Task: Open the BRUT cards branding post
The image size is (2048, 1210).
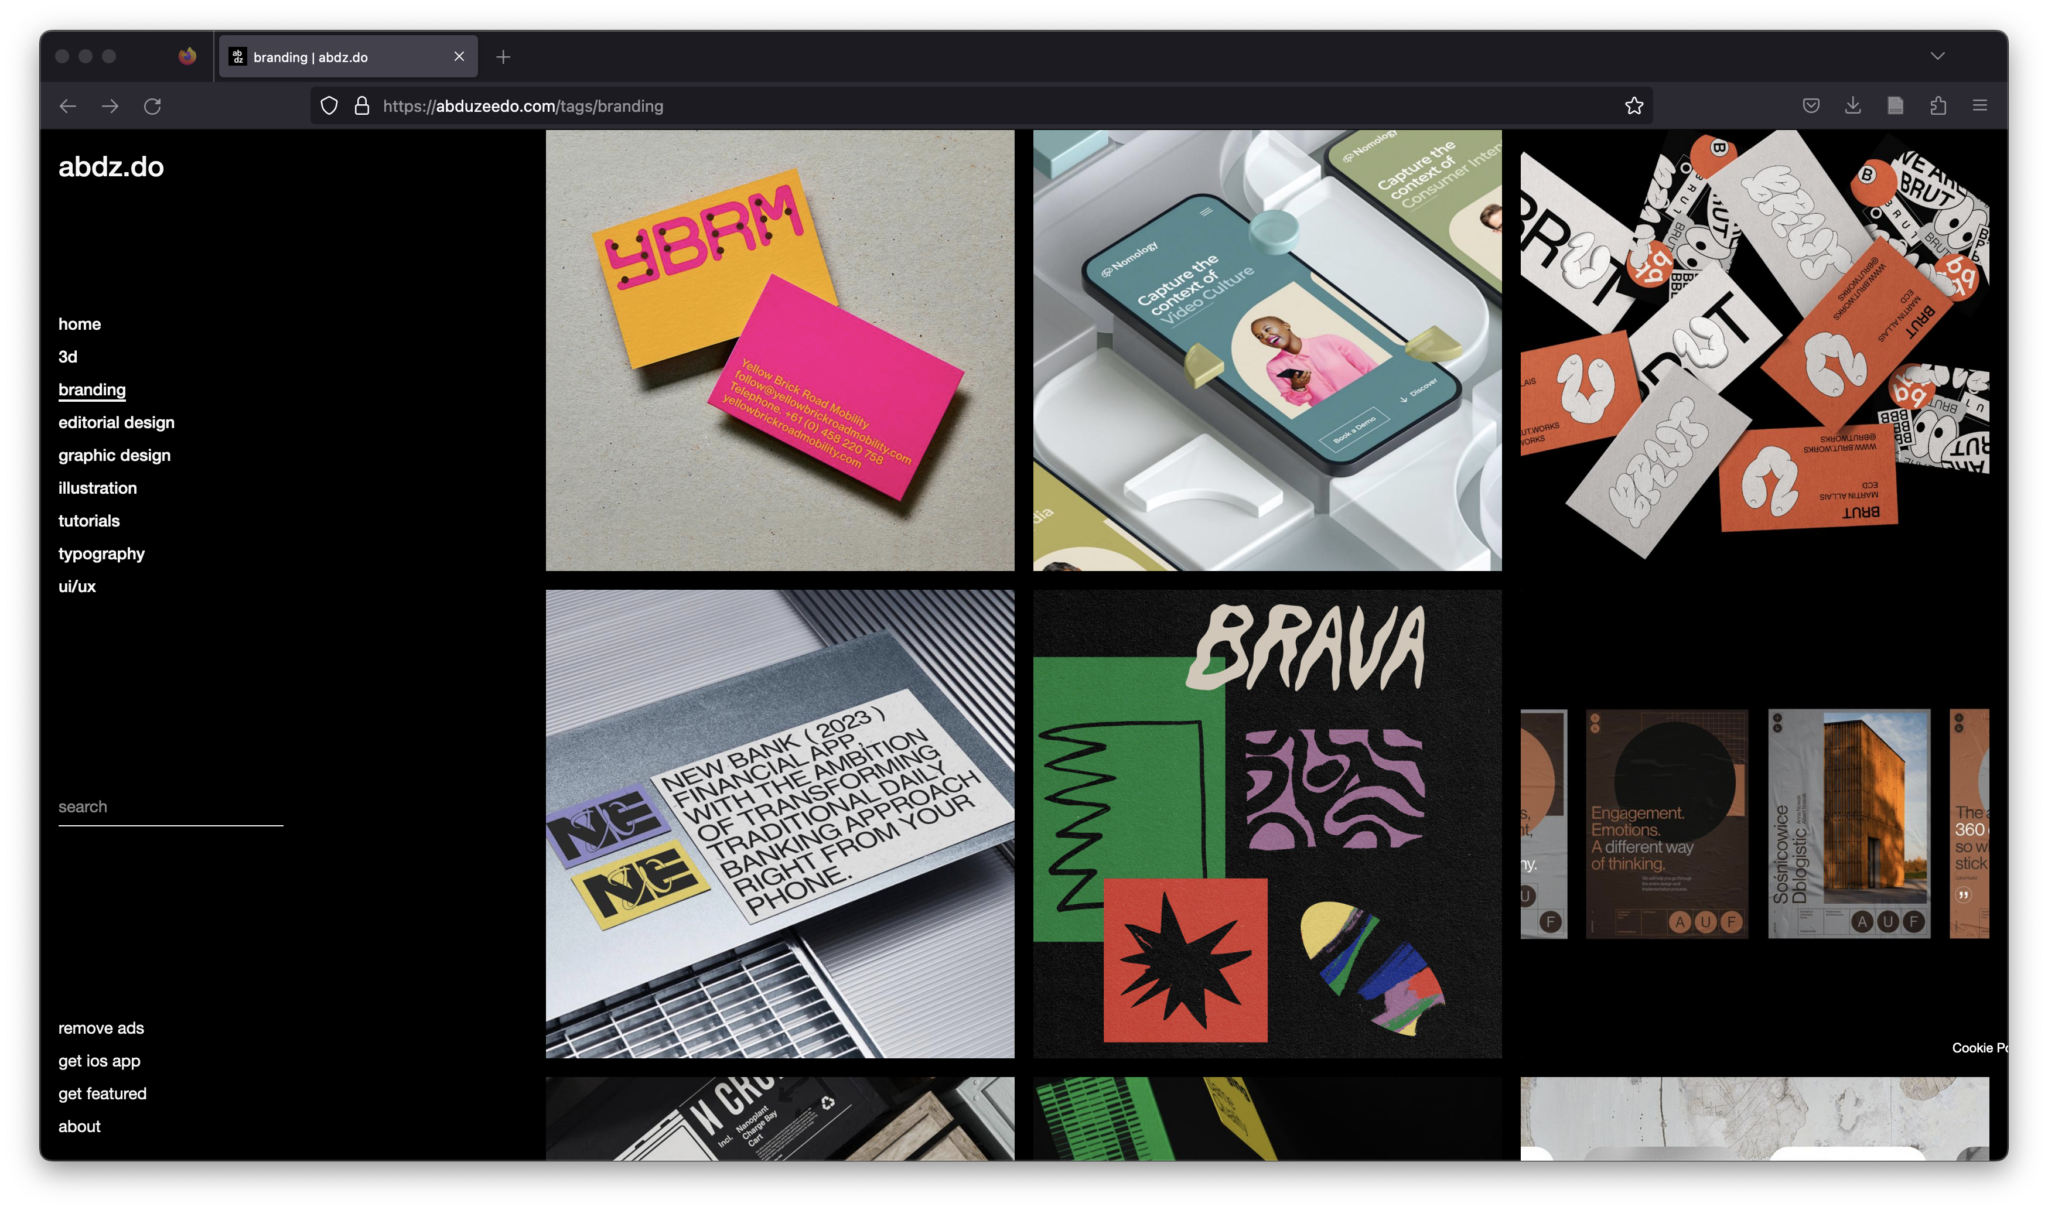Action: click(x=1754, y=350)
